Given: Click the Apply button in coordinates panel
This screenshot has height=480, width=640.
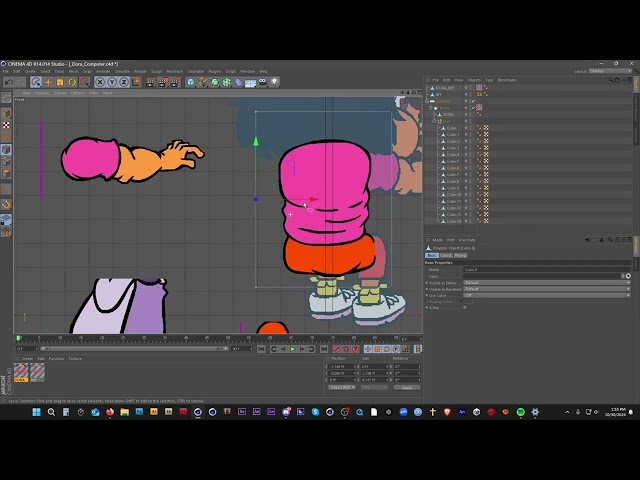Looking at the screenshot, I should [407, 387].
